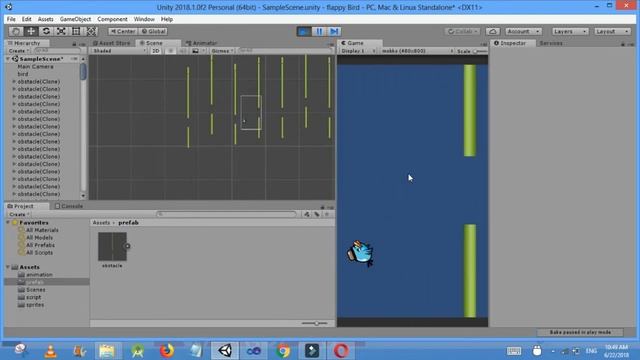
Task: Click the Project search field
Action: coord(227,214)
